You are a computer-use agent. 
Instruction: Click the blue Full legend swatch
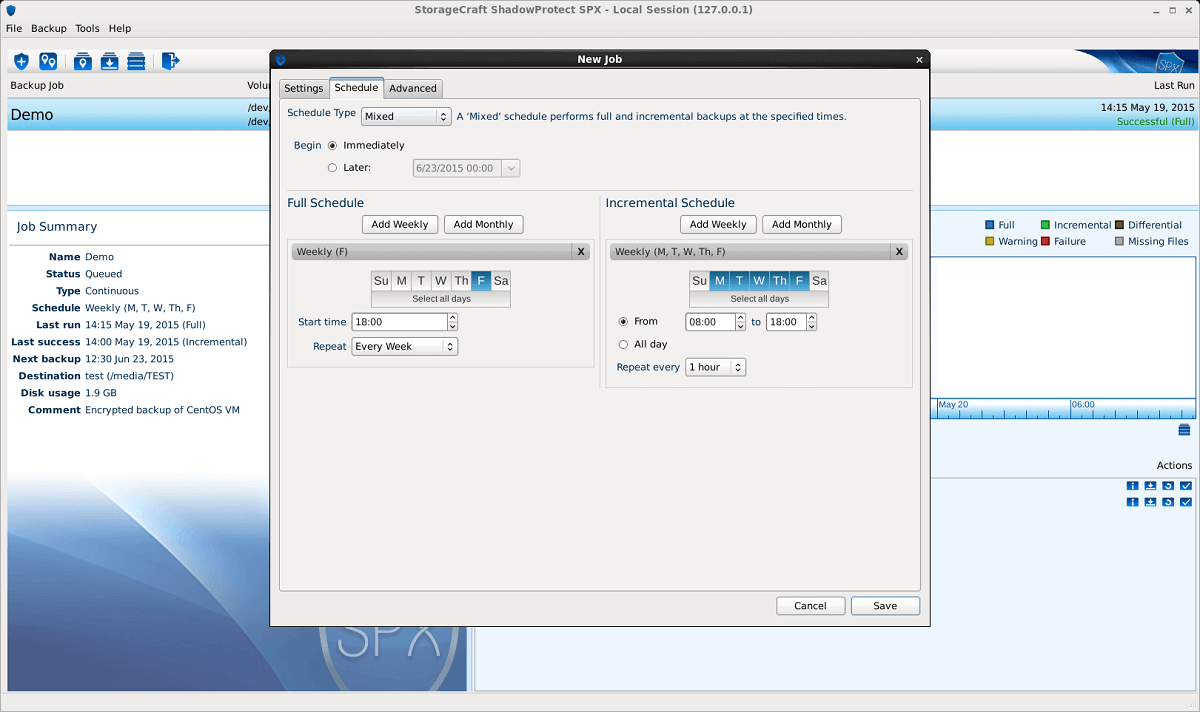[x=989, y=225]
